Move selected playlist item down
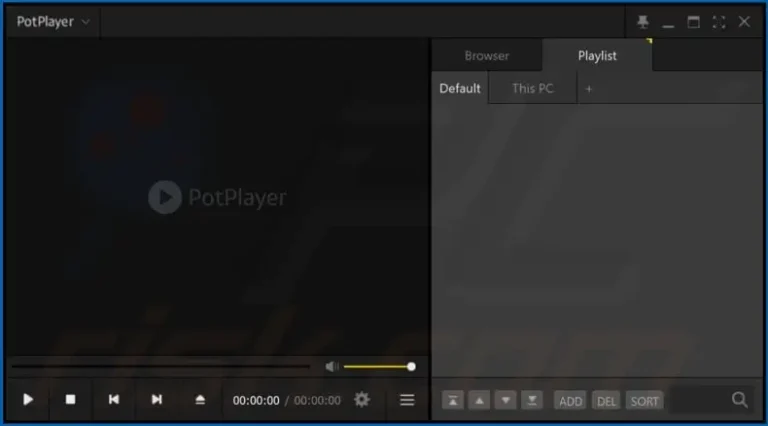 pos(505,401)
